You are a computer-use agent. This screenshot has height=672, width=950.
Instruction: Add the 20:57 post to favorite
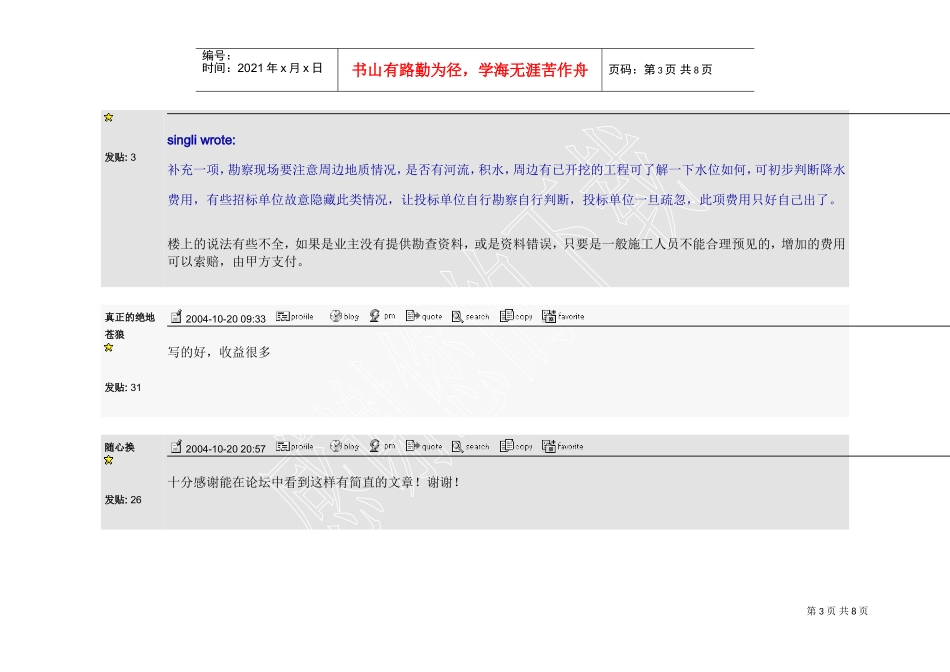click(x=563, y=447)
